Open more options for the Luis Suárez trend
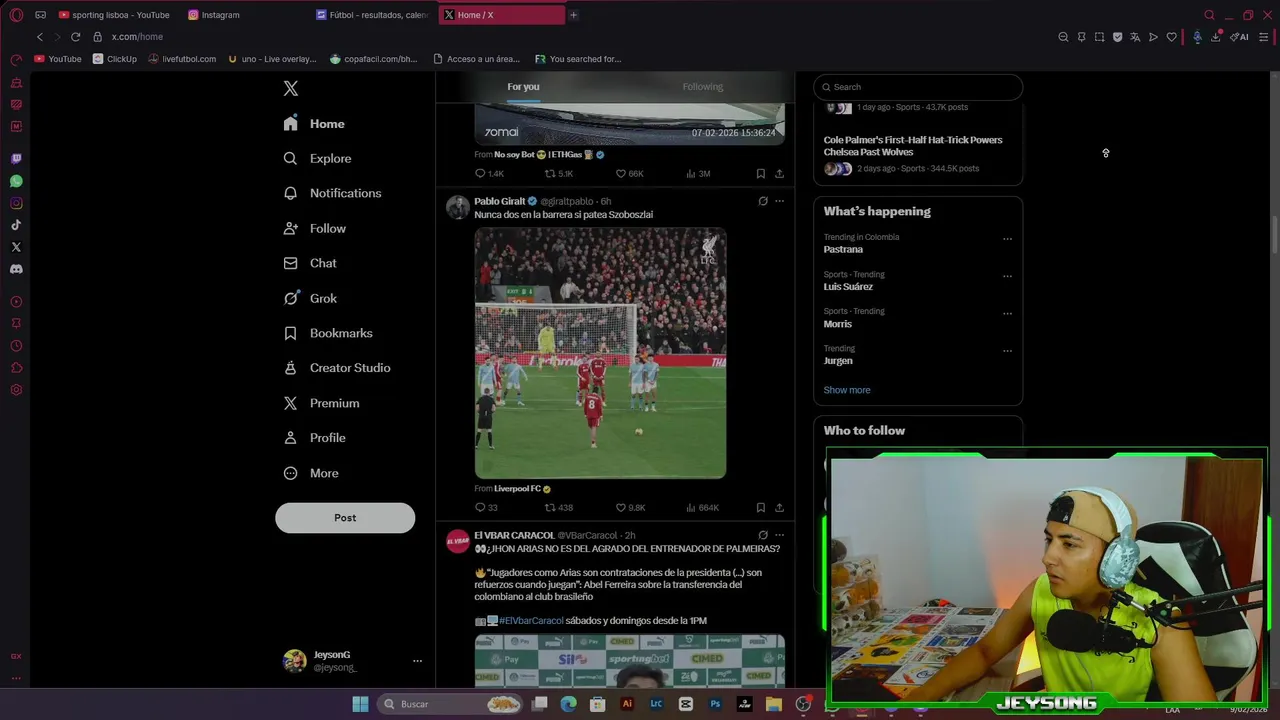This screenshot has width=1280, height=720. click(1007, 276)
